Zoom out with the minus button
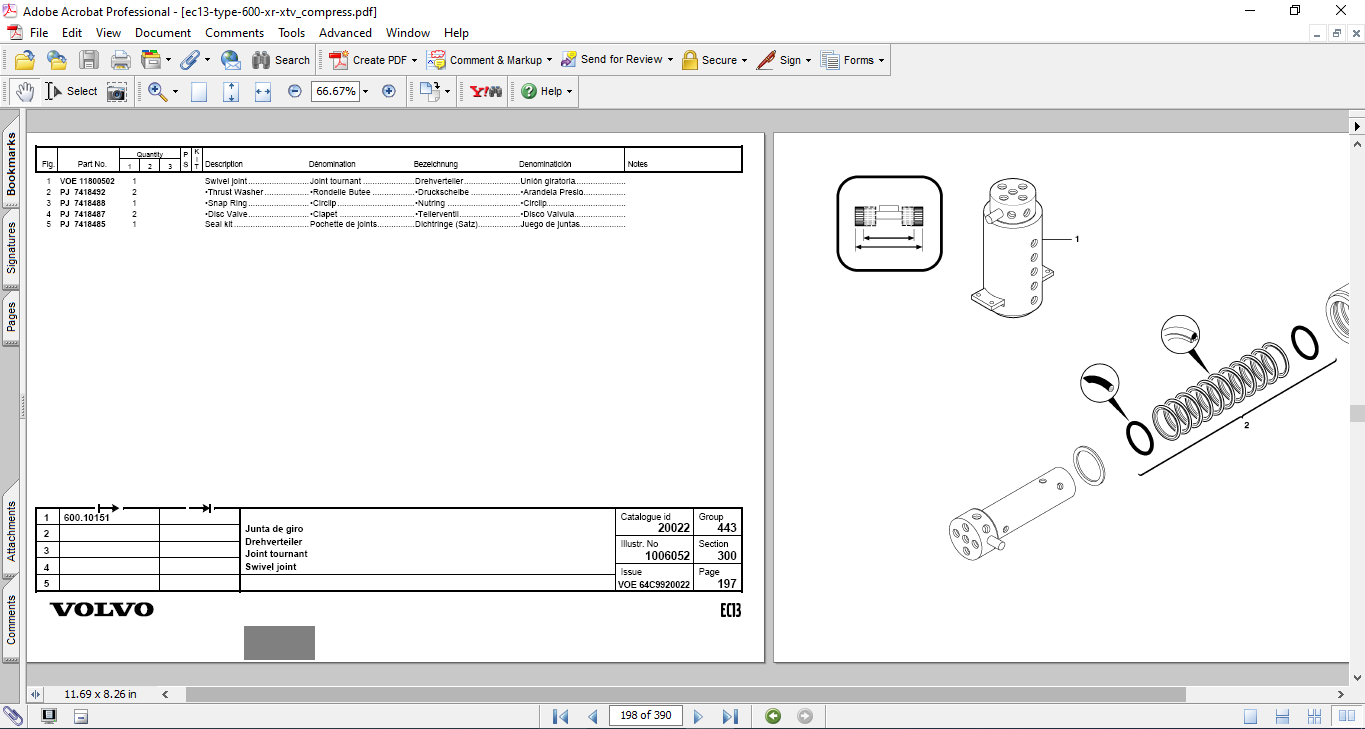Image resolution: width=1365 pixels, height=729 pixels. 295,91
